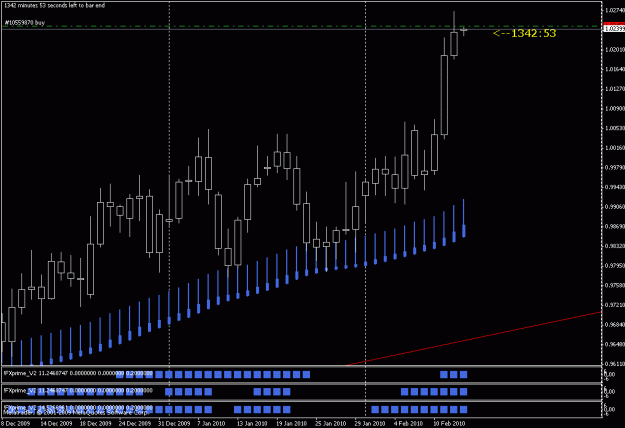Screen dimensions: 625x428
Task: Click the 0.97580 price axis label
Action: click(614, 285)
